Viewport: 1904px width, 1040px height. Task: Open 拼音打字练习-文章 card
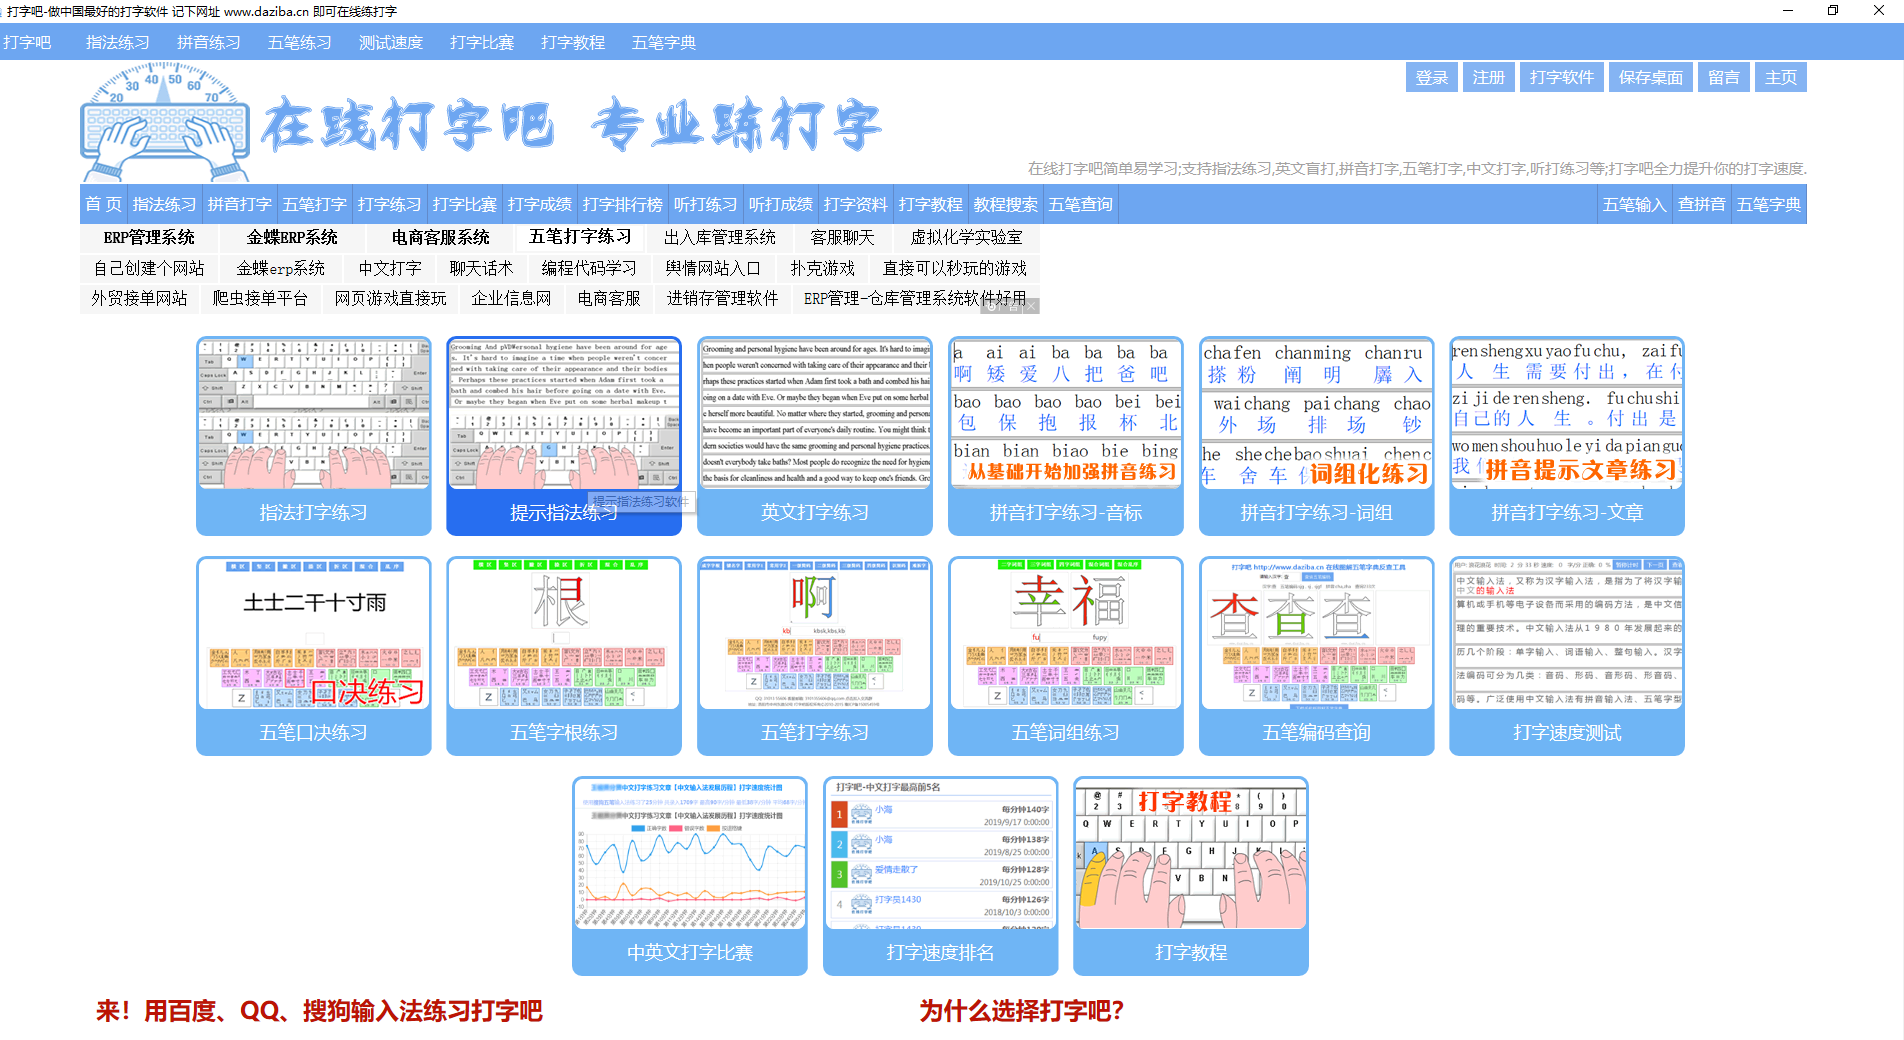click(x=1567, y=436)
